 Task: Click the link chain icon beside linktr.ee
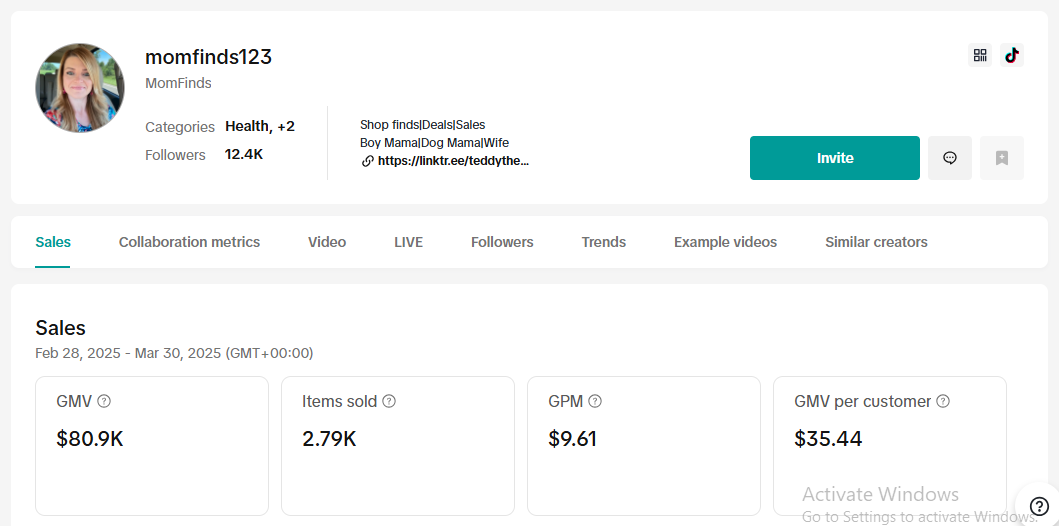click(x=367, y=161)
